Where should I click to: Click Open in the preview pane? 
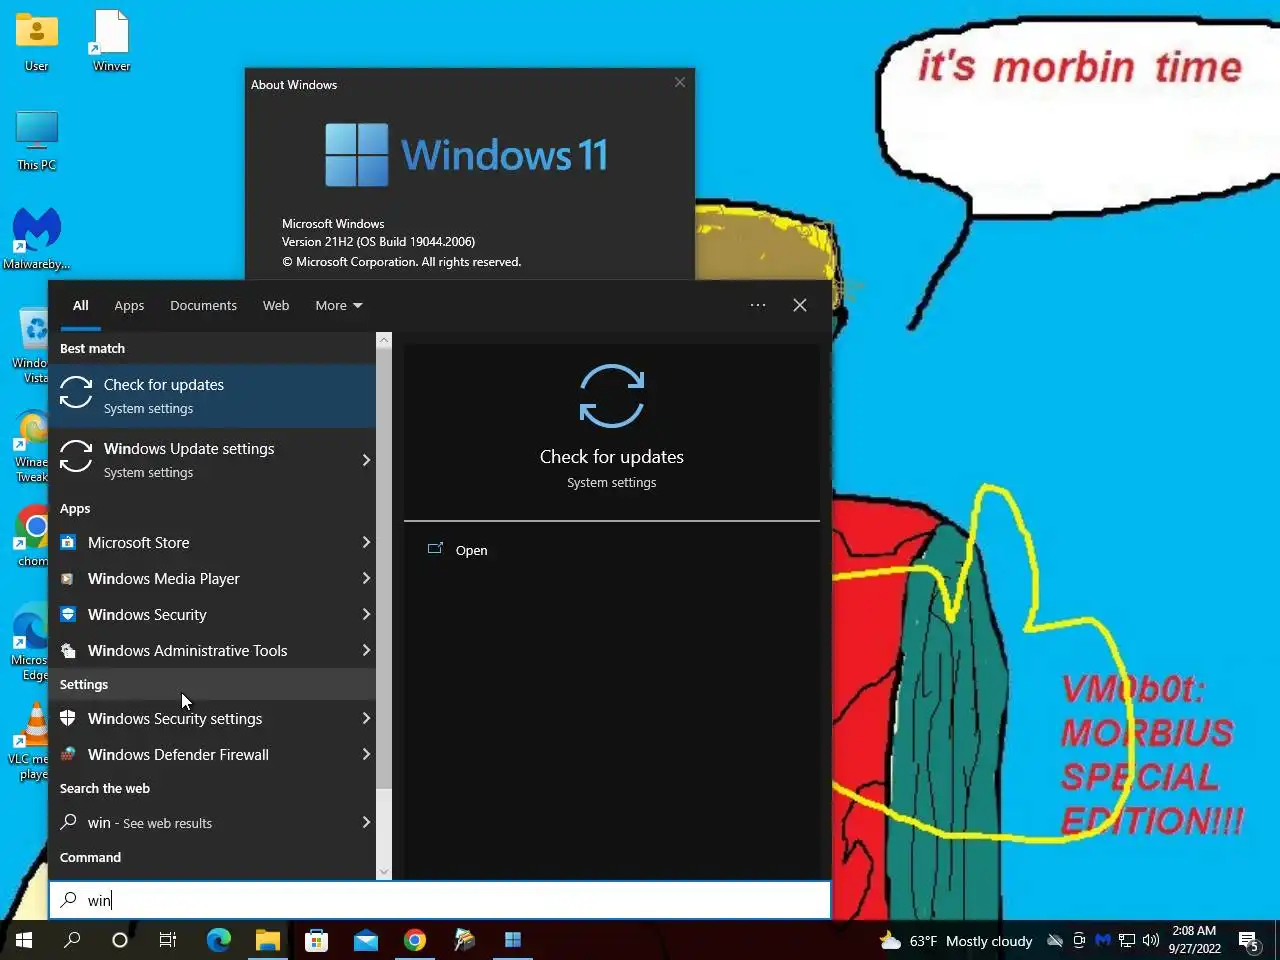click(471, 550)
